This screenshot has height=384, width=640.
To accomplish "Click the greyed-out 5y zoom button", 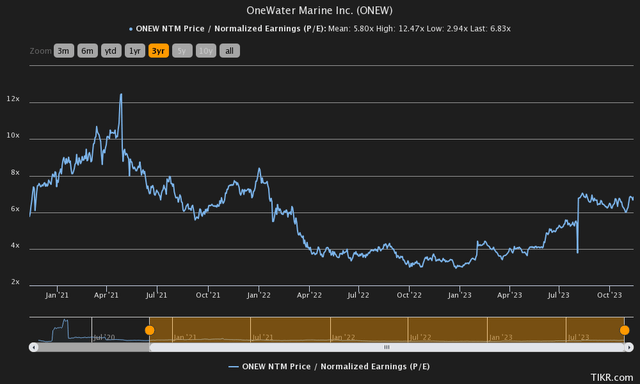I will (182, 51).
